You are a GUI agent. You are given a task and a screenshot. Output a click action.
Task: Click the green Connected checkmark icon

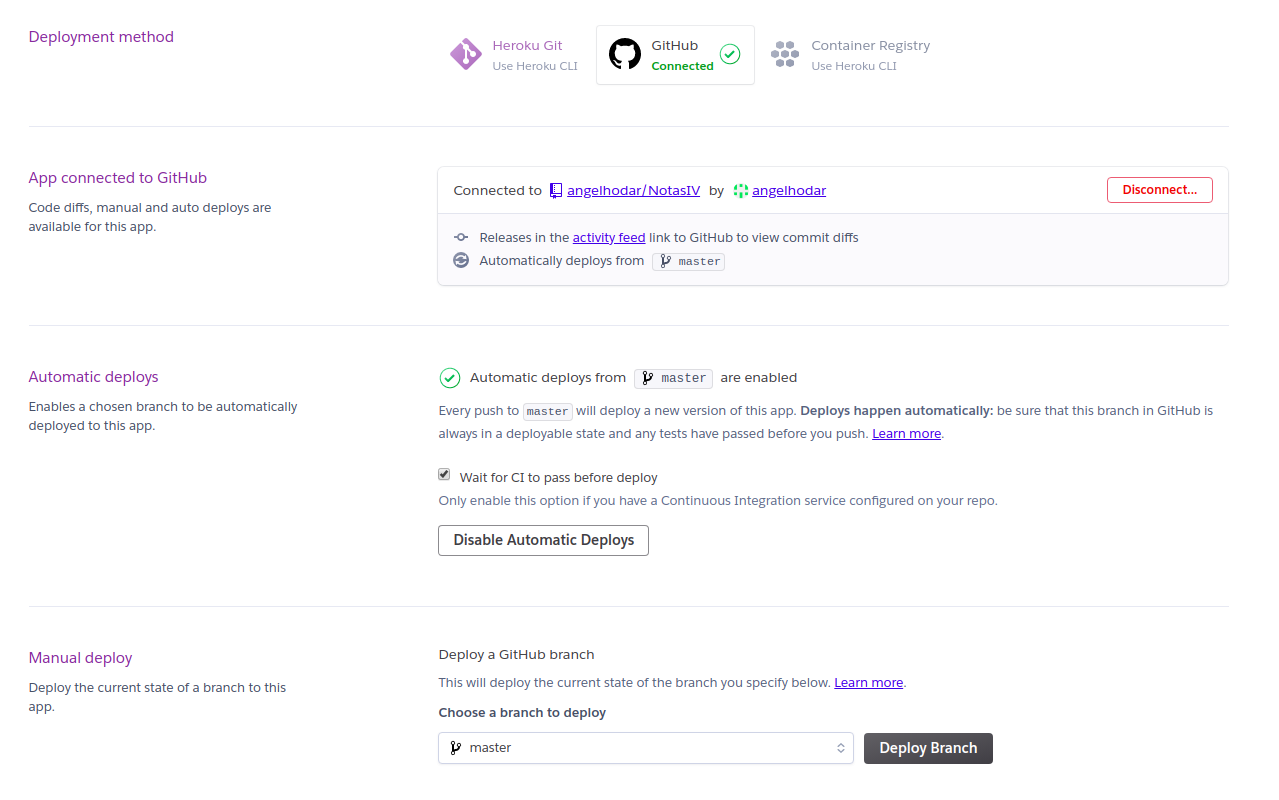(730, 54)
